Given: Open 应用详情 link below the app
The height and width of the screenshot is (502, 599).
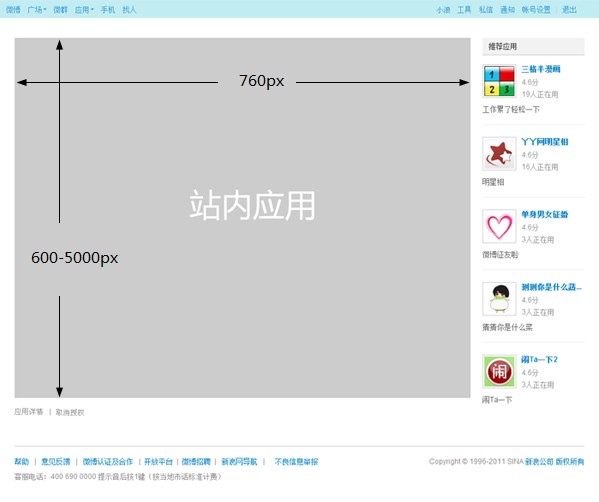Looking at the screenshot, I should 29,412.
